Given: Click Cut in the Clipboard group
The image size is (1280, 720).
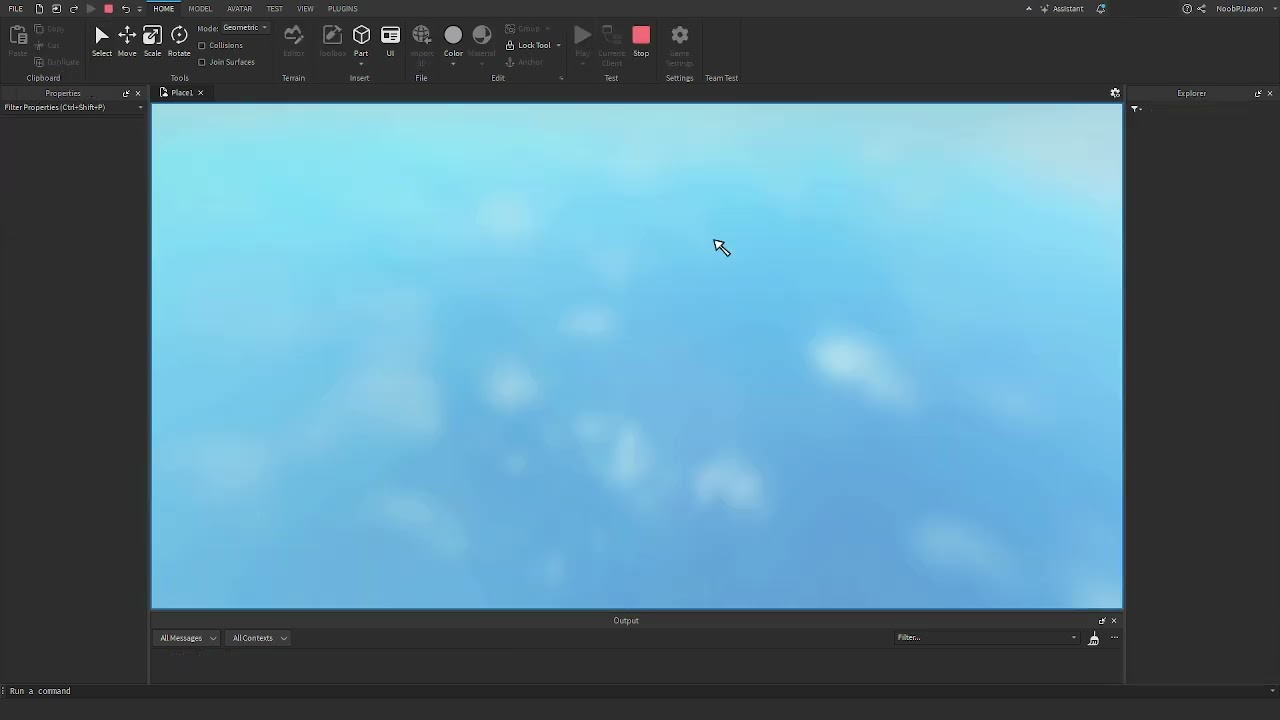Looking at the screenshot, I should [47, 45].
